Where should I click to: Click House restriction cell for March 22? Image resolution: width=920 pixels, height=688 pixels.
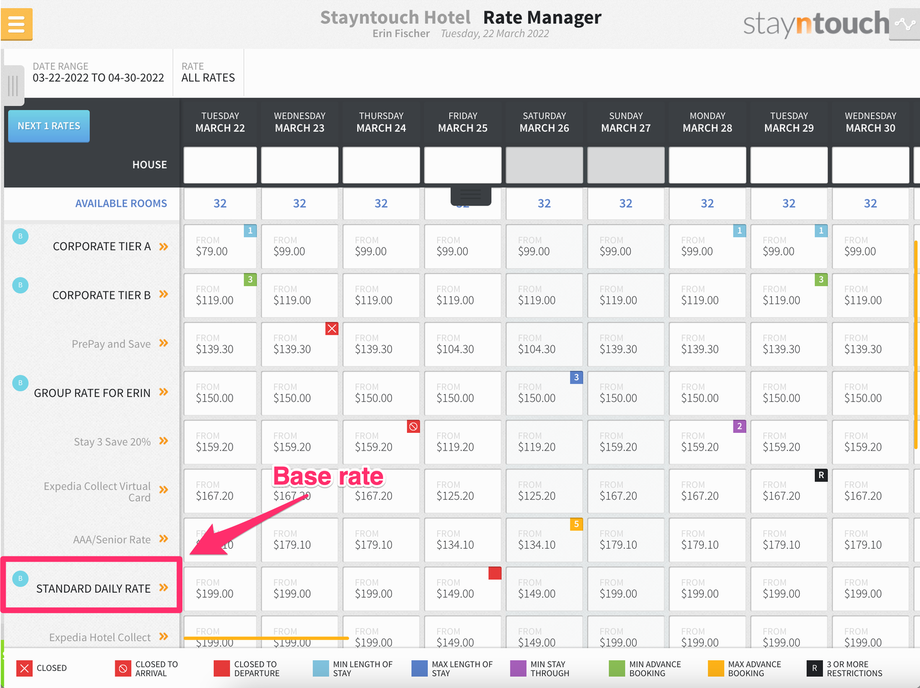pyautogui.click(x=220, y=165)
